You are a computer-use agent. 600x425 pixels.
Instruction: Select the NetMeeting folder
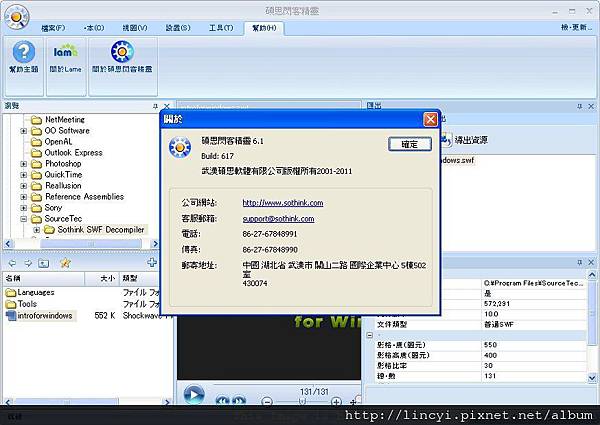(65, 120)
